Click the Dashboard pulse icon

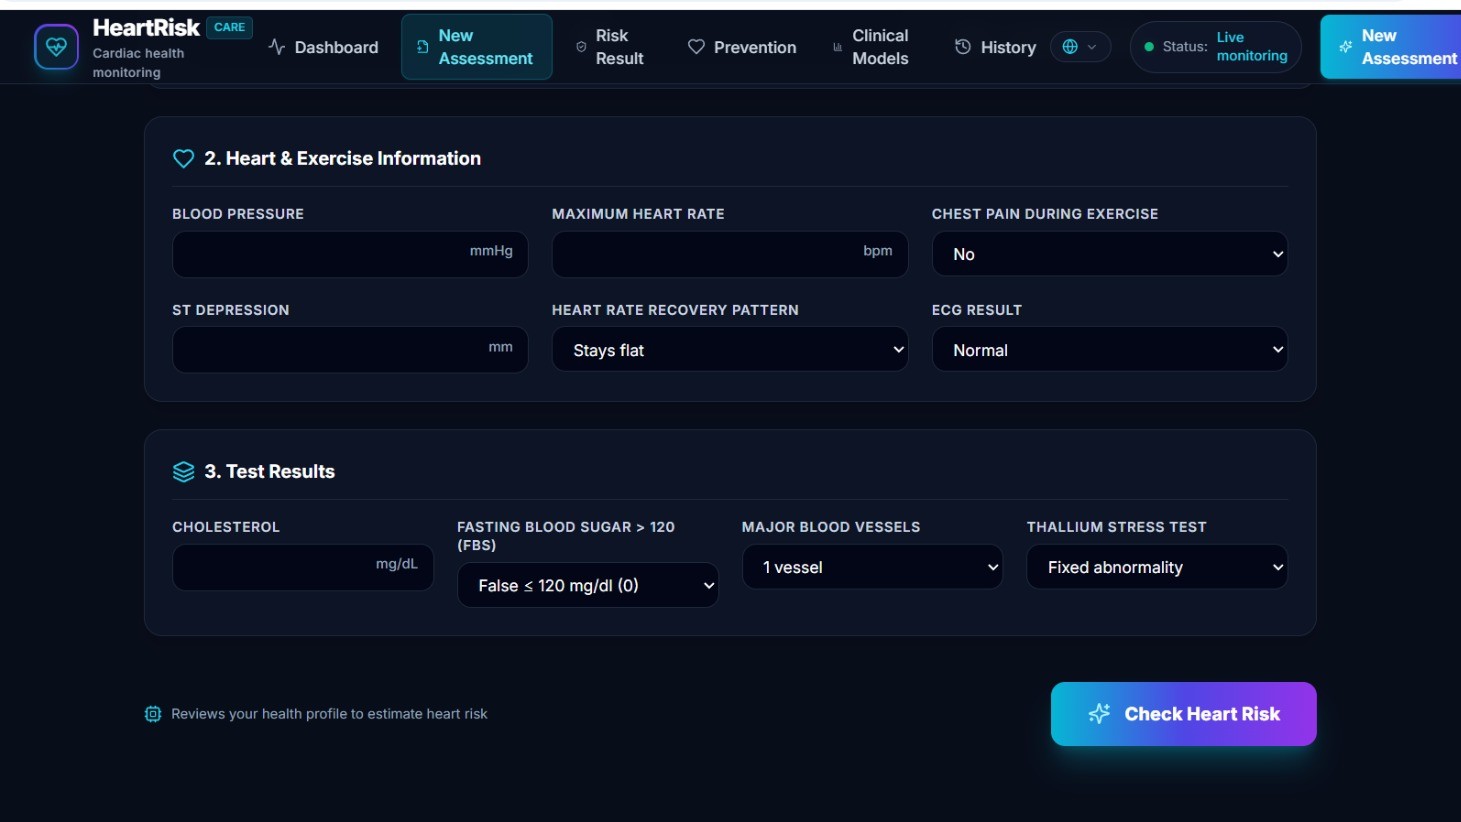[x=277, y=47]
